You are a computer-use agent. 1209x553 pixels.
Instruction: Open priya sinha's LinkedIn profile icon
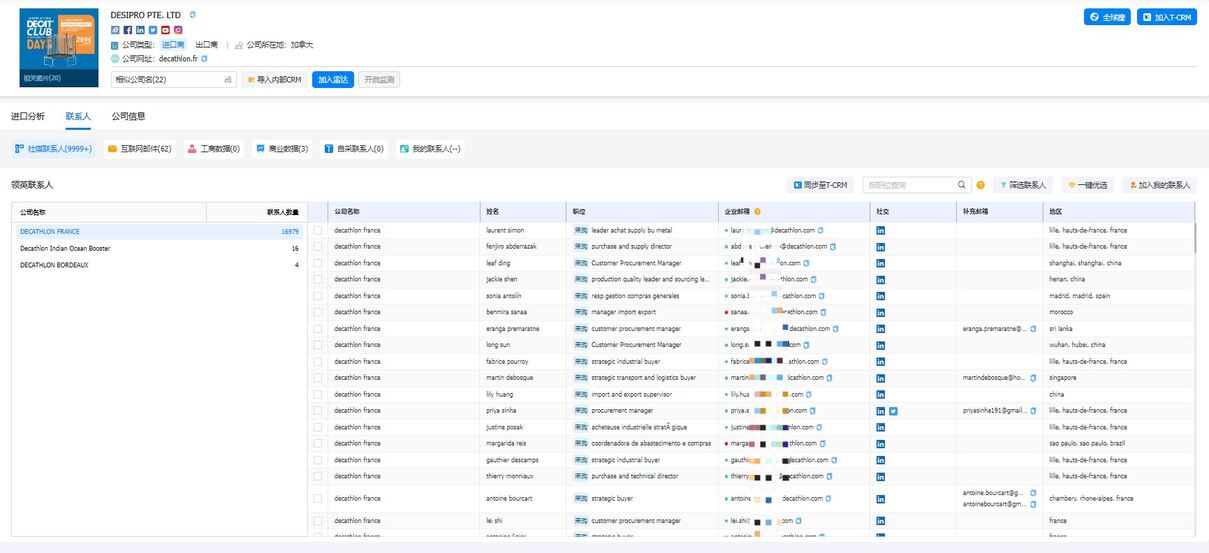click(881, 411)
